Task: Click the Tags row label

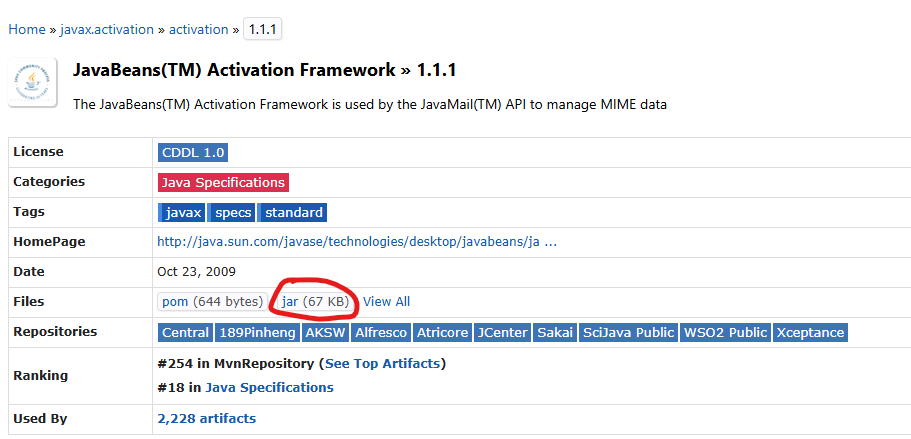Action: (29, 212)
